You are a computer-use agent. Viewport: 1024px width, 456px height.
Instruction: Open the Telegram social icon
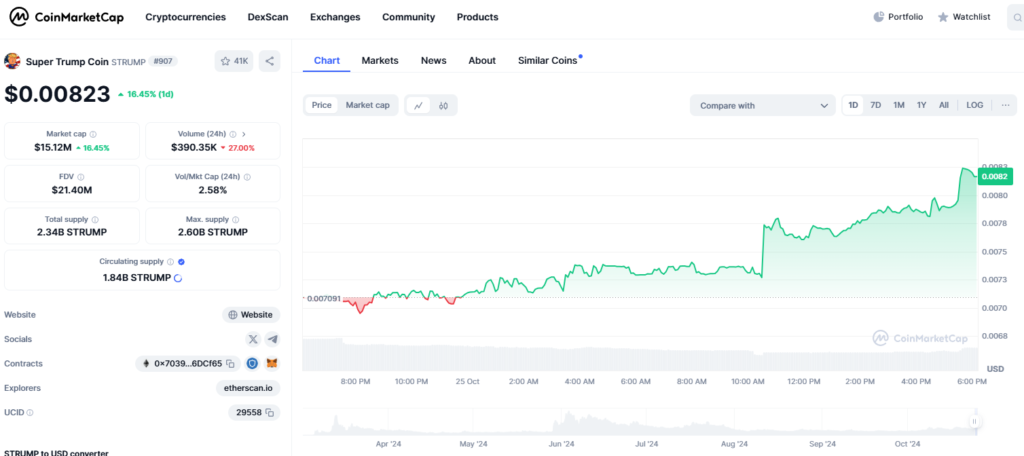coord(272,339)
